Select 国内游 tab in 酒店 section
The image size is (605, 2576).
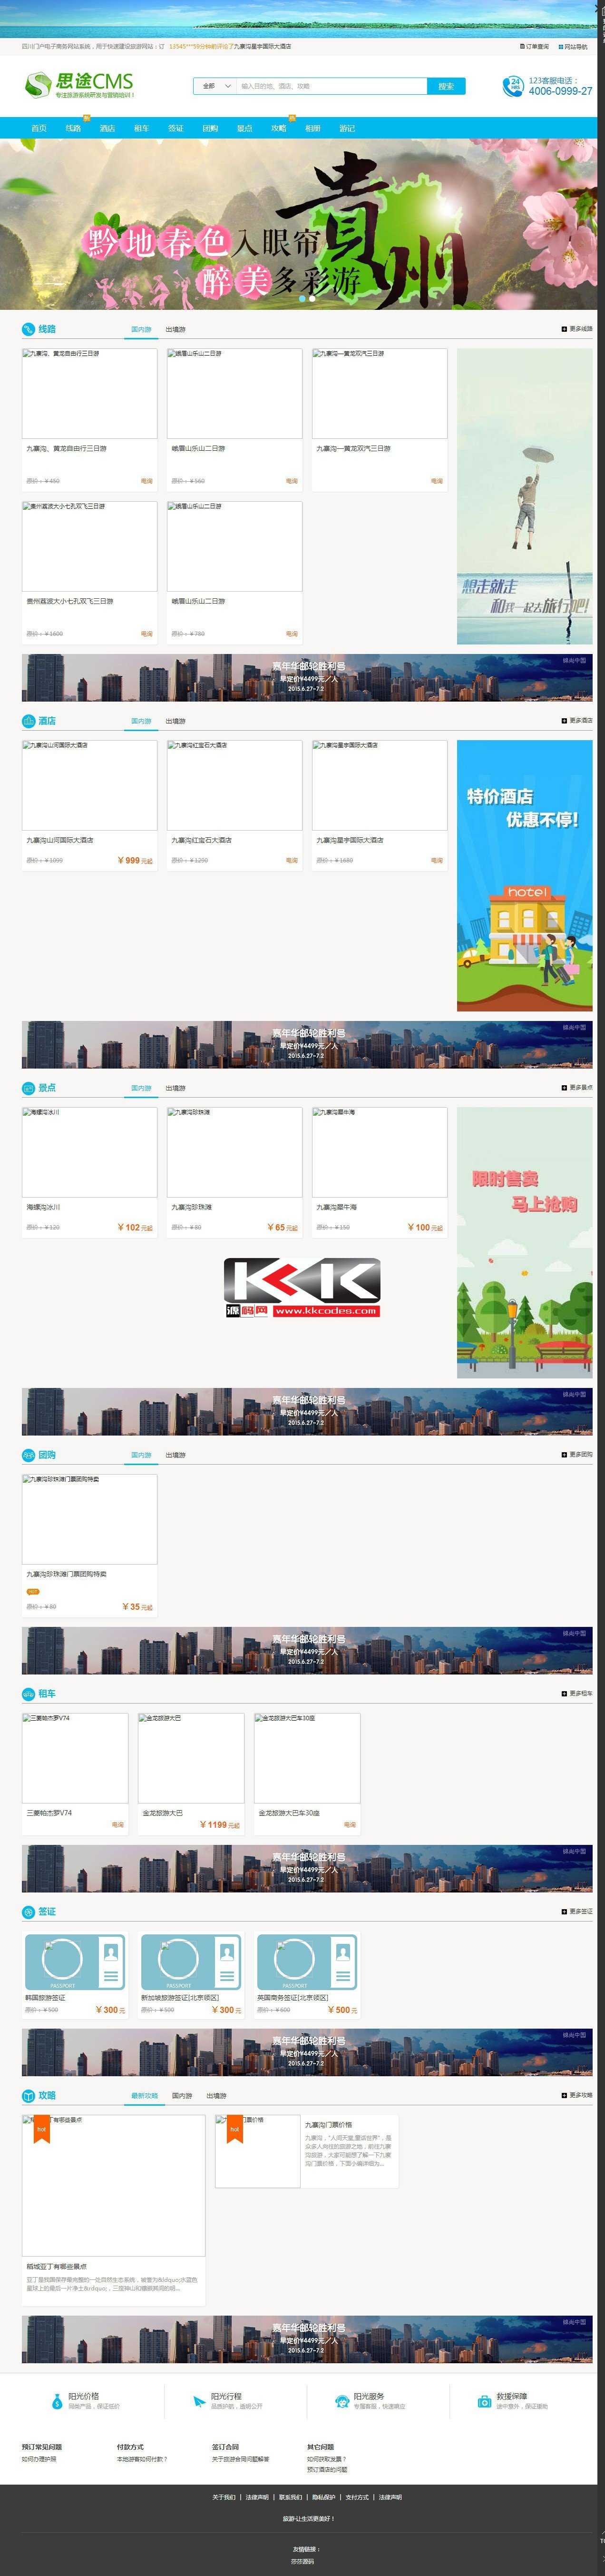tap(141, 721)
